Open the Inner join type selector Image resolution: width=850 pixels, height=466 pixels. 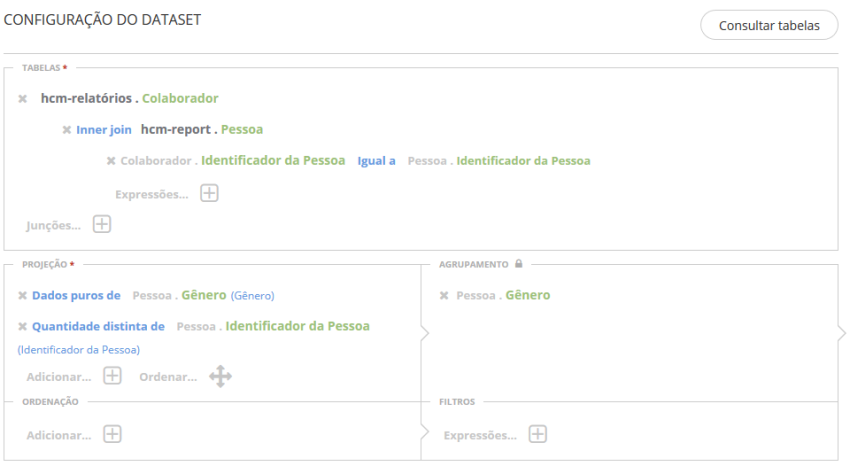[104, 130]
